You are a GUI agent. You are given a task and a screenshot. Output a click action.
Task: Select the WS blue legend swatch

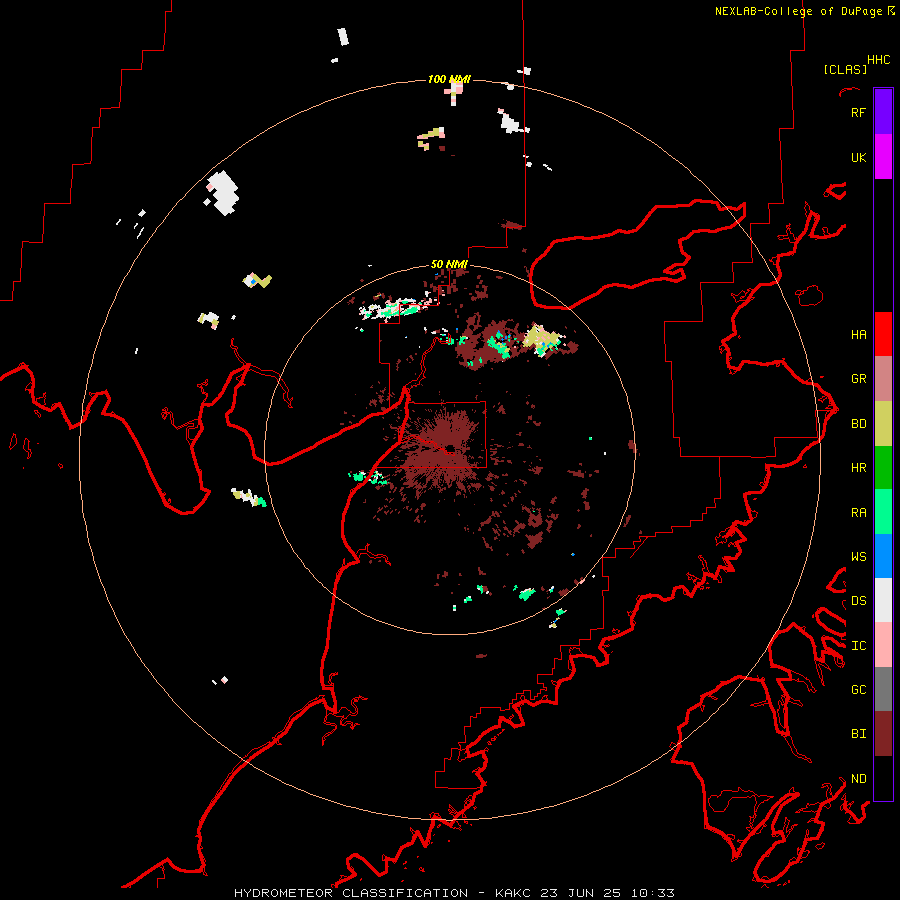pyautogui.click(x=883, y=556)
